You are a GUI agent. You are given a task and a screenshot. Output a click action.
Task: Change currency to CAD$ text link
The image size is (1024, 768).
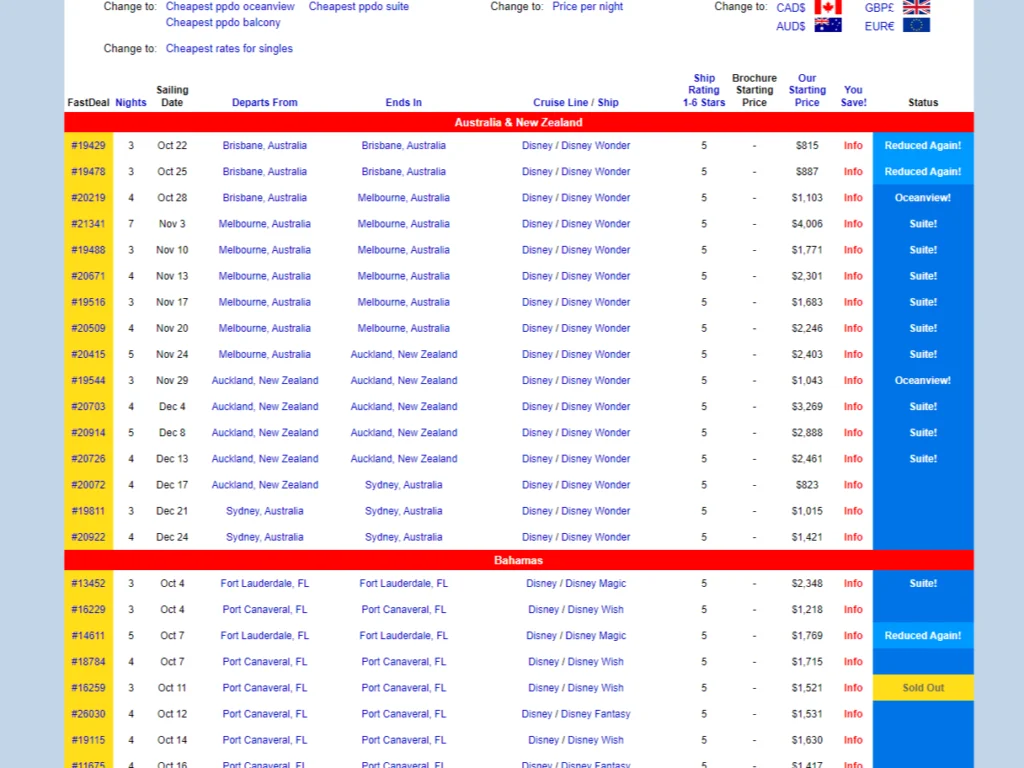click(x=790, y=8)
